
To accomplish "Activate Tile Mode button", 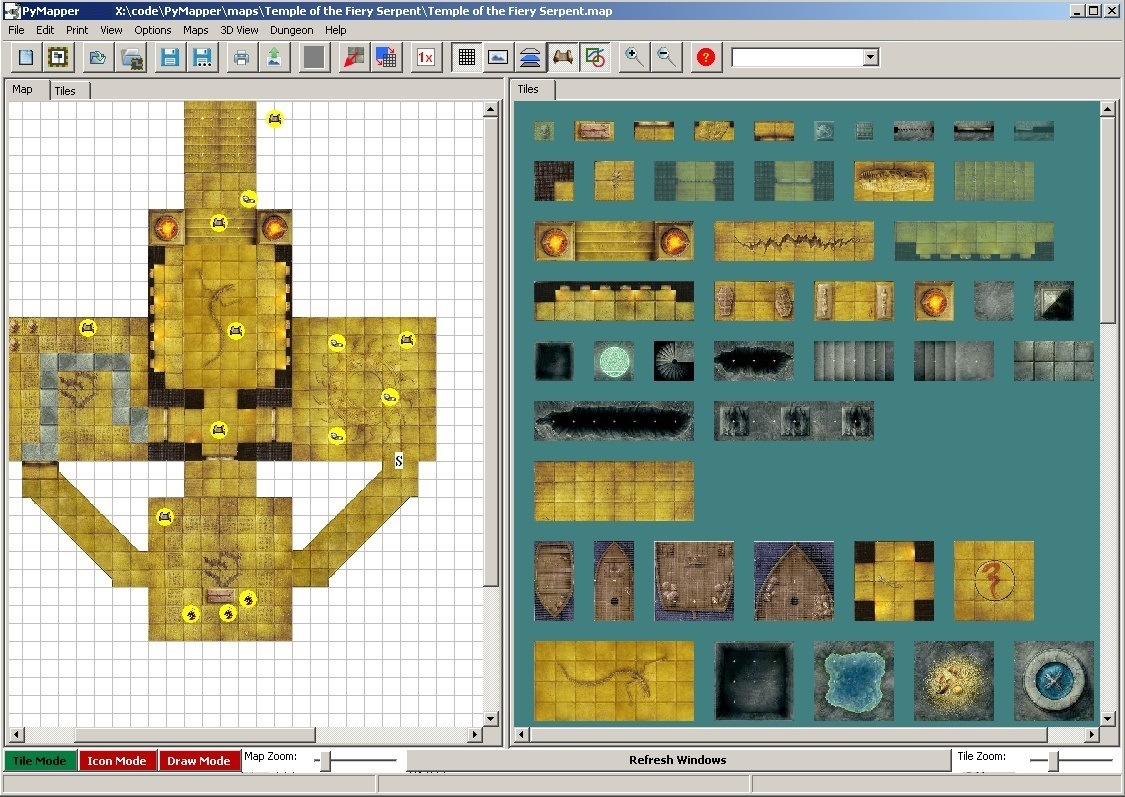I will (39, 760).
